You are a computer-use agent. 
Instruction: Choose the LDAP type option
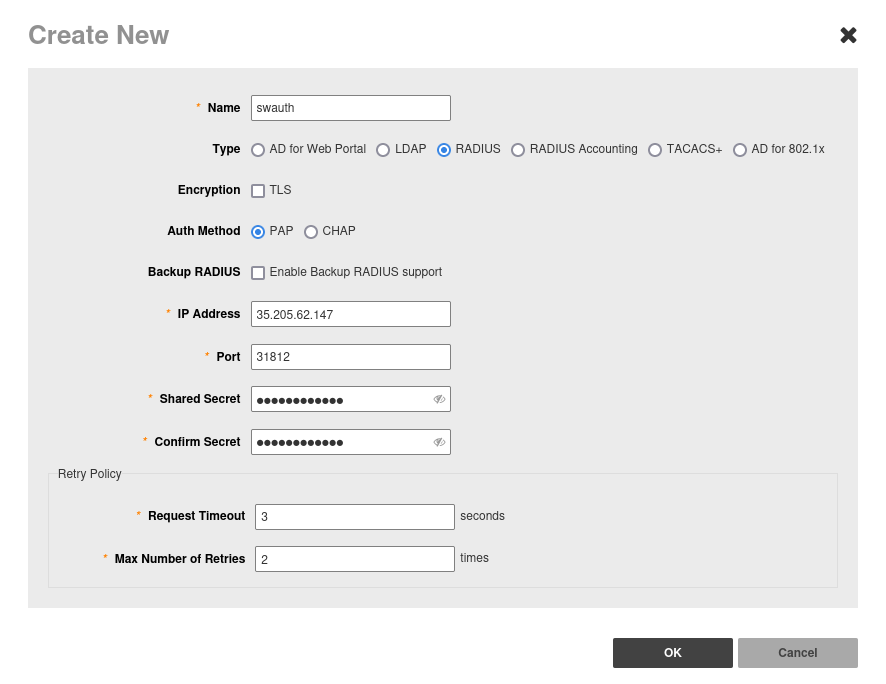pos(383,150)
